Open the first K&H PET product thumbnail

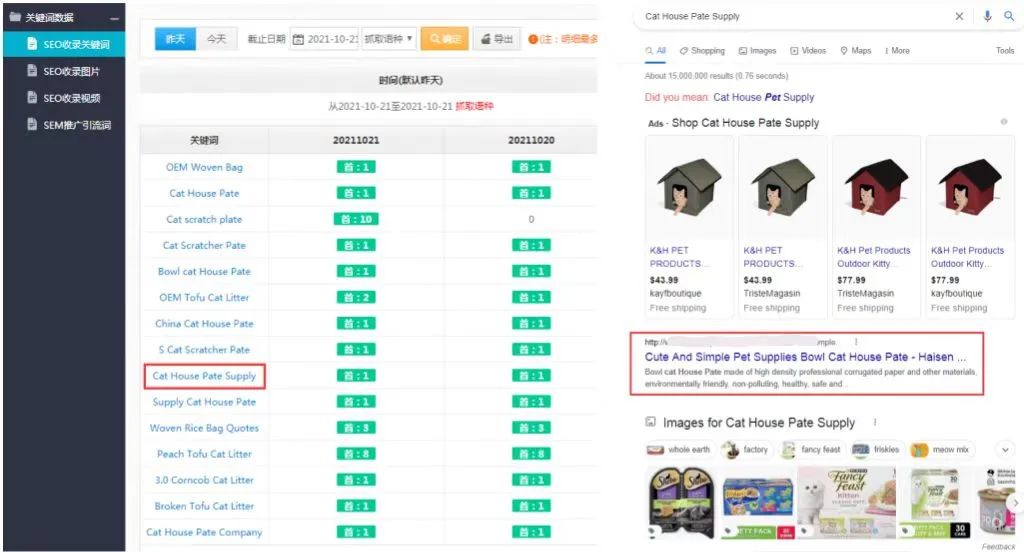[x=689, y=187]
